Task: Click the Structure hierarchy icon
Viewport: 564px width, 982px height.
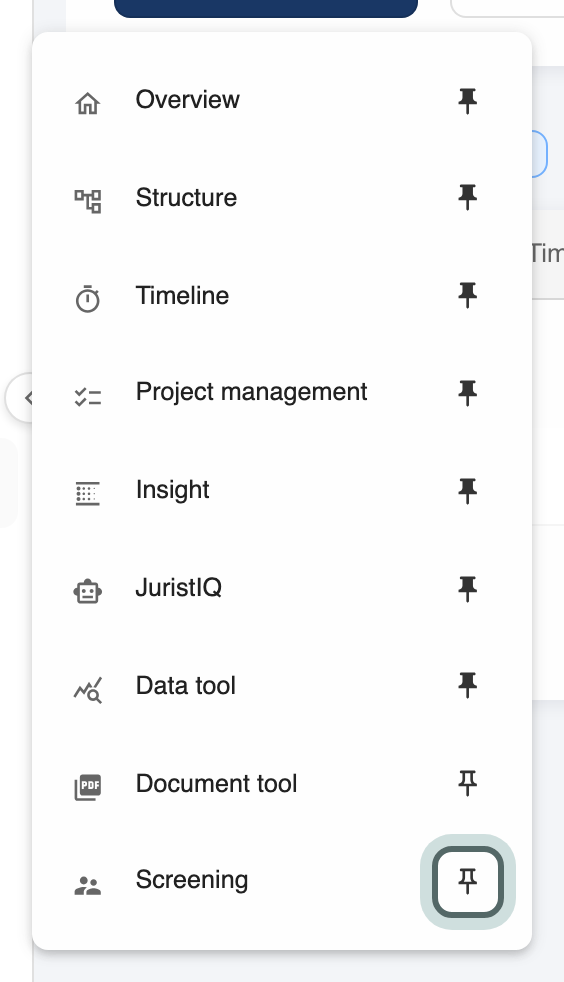Action: tap(88, 201)
